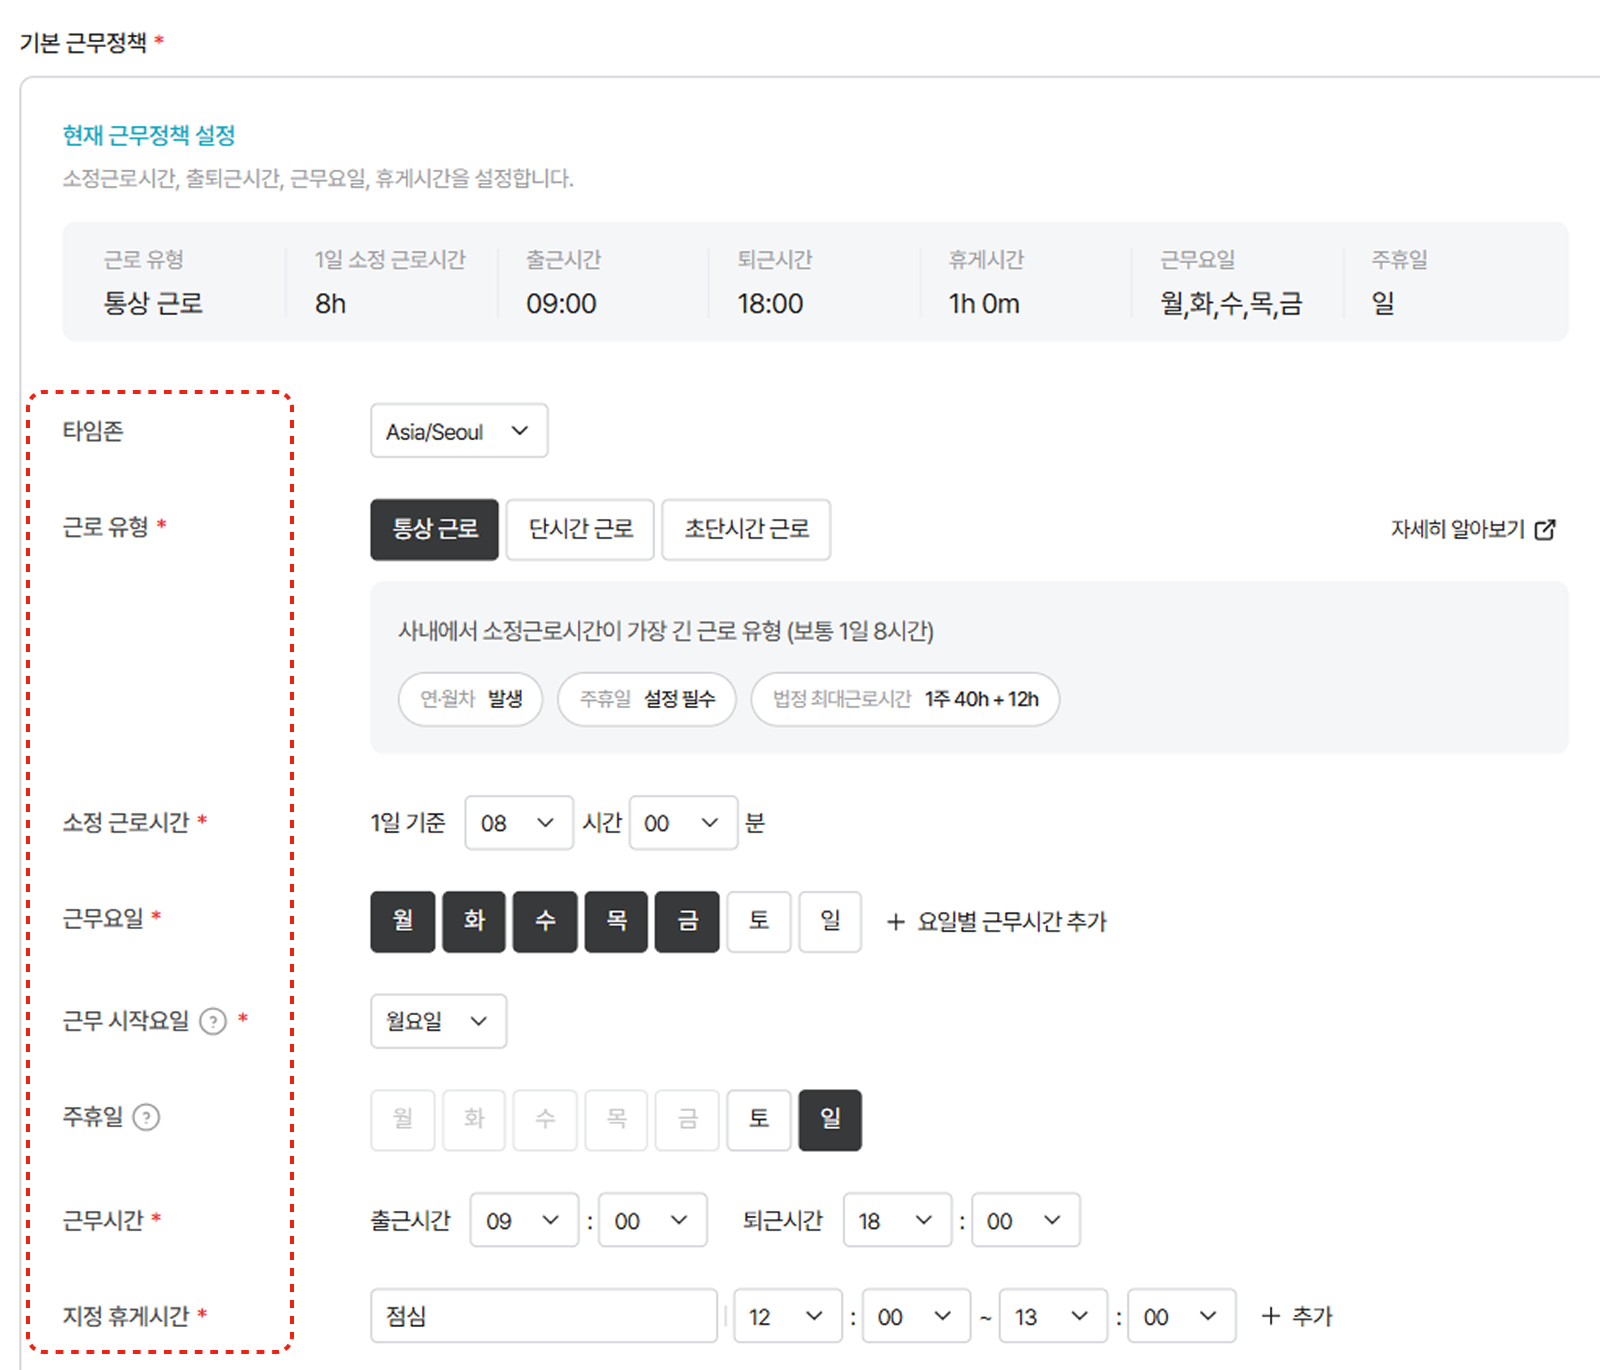This screenshot has width=1600, height=1370.
Task: Toggle 월 in 근무요일 row
Action: tap(403, 921)
